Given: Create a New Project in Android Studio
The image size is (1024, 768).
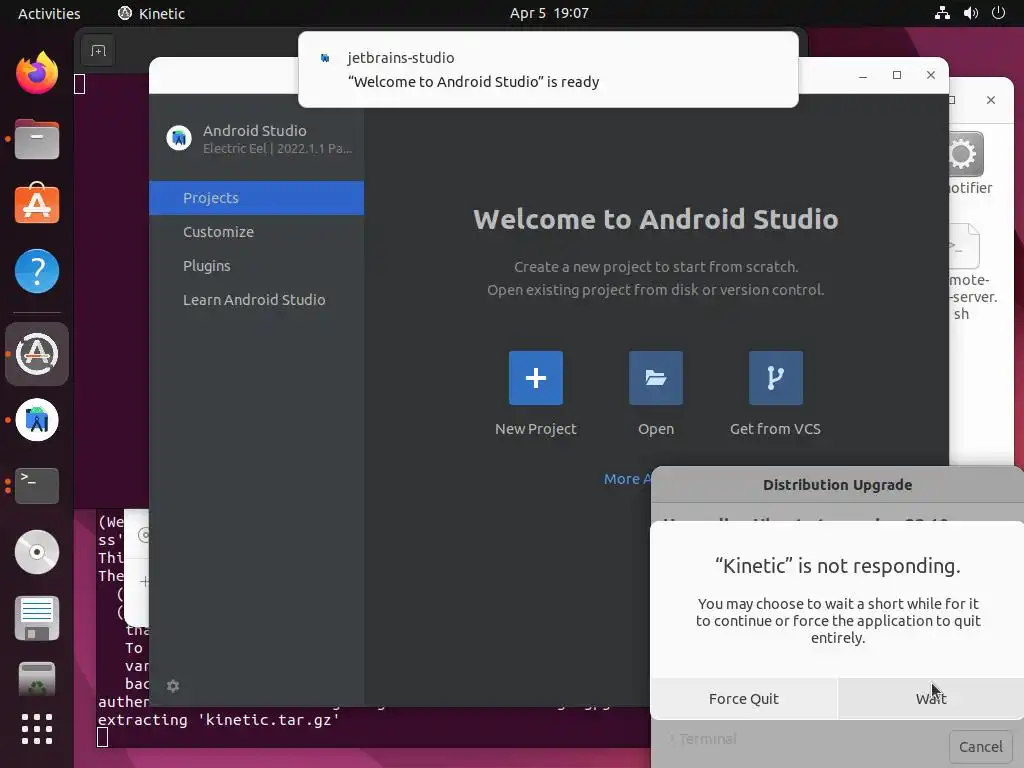Looking at the screenshot, I should tap(536, 377).
